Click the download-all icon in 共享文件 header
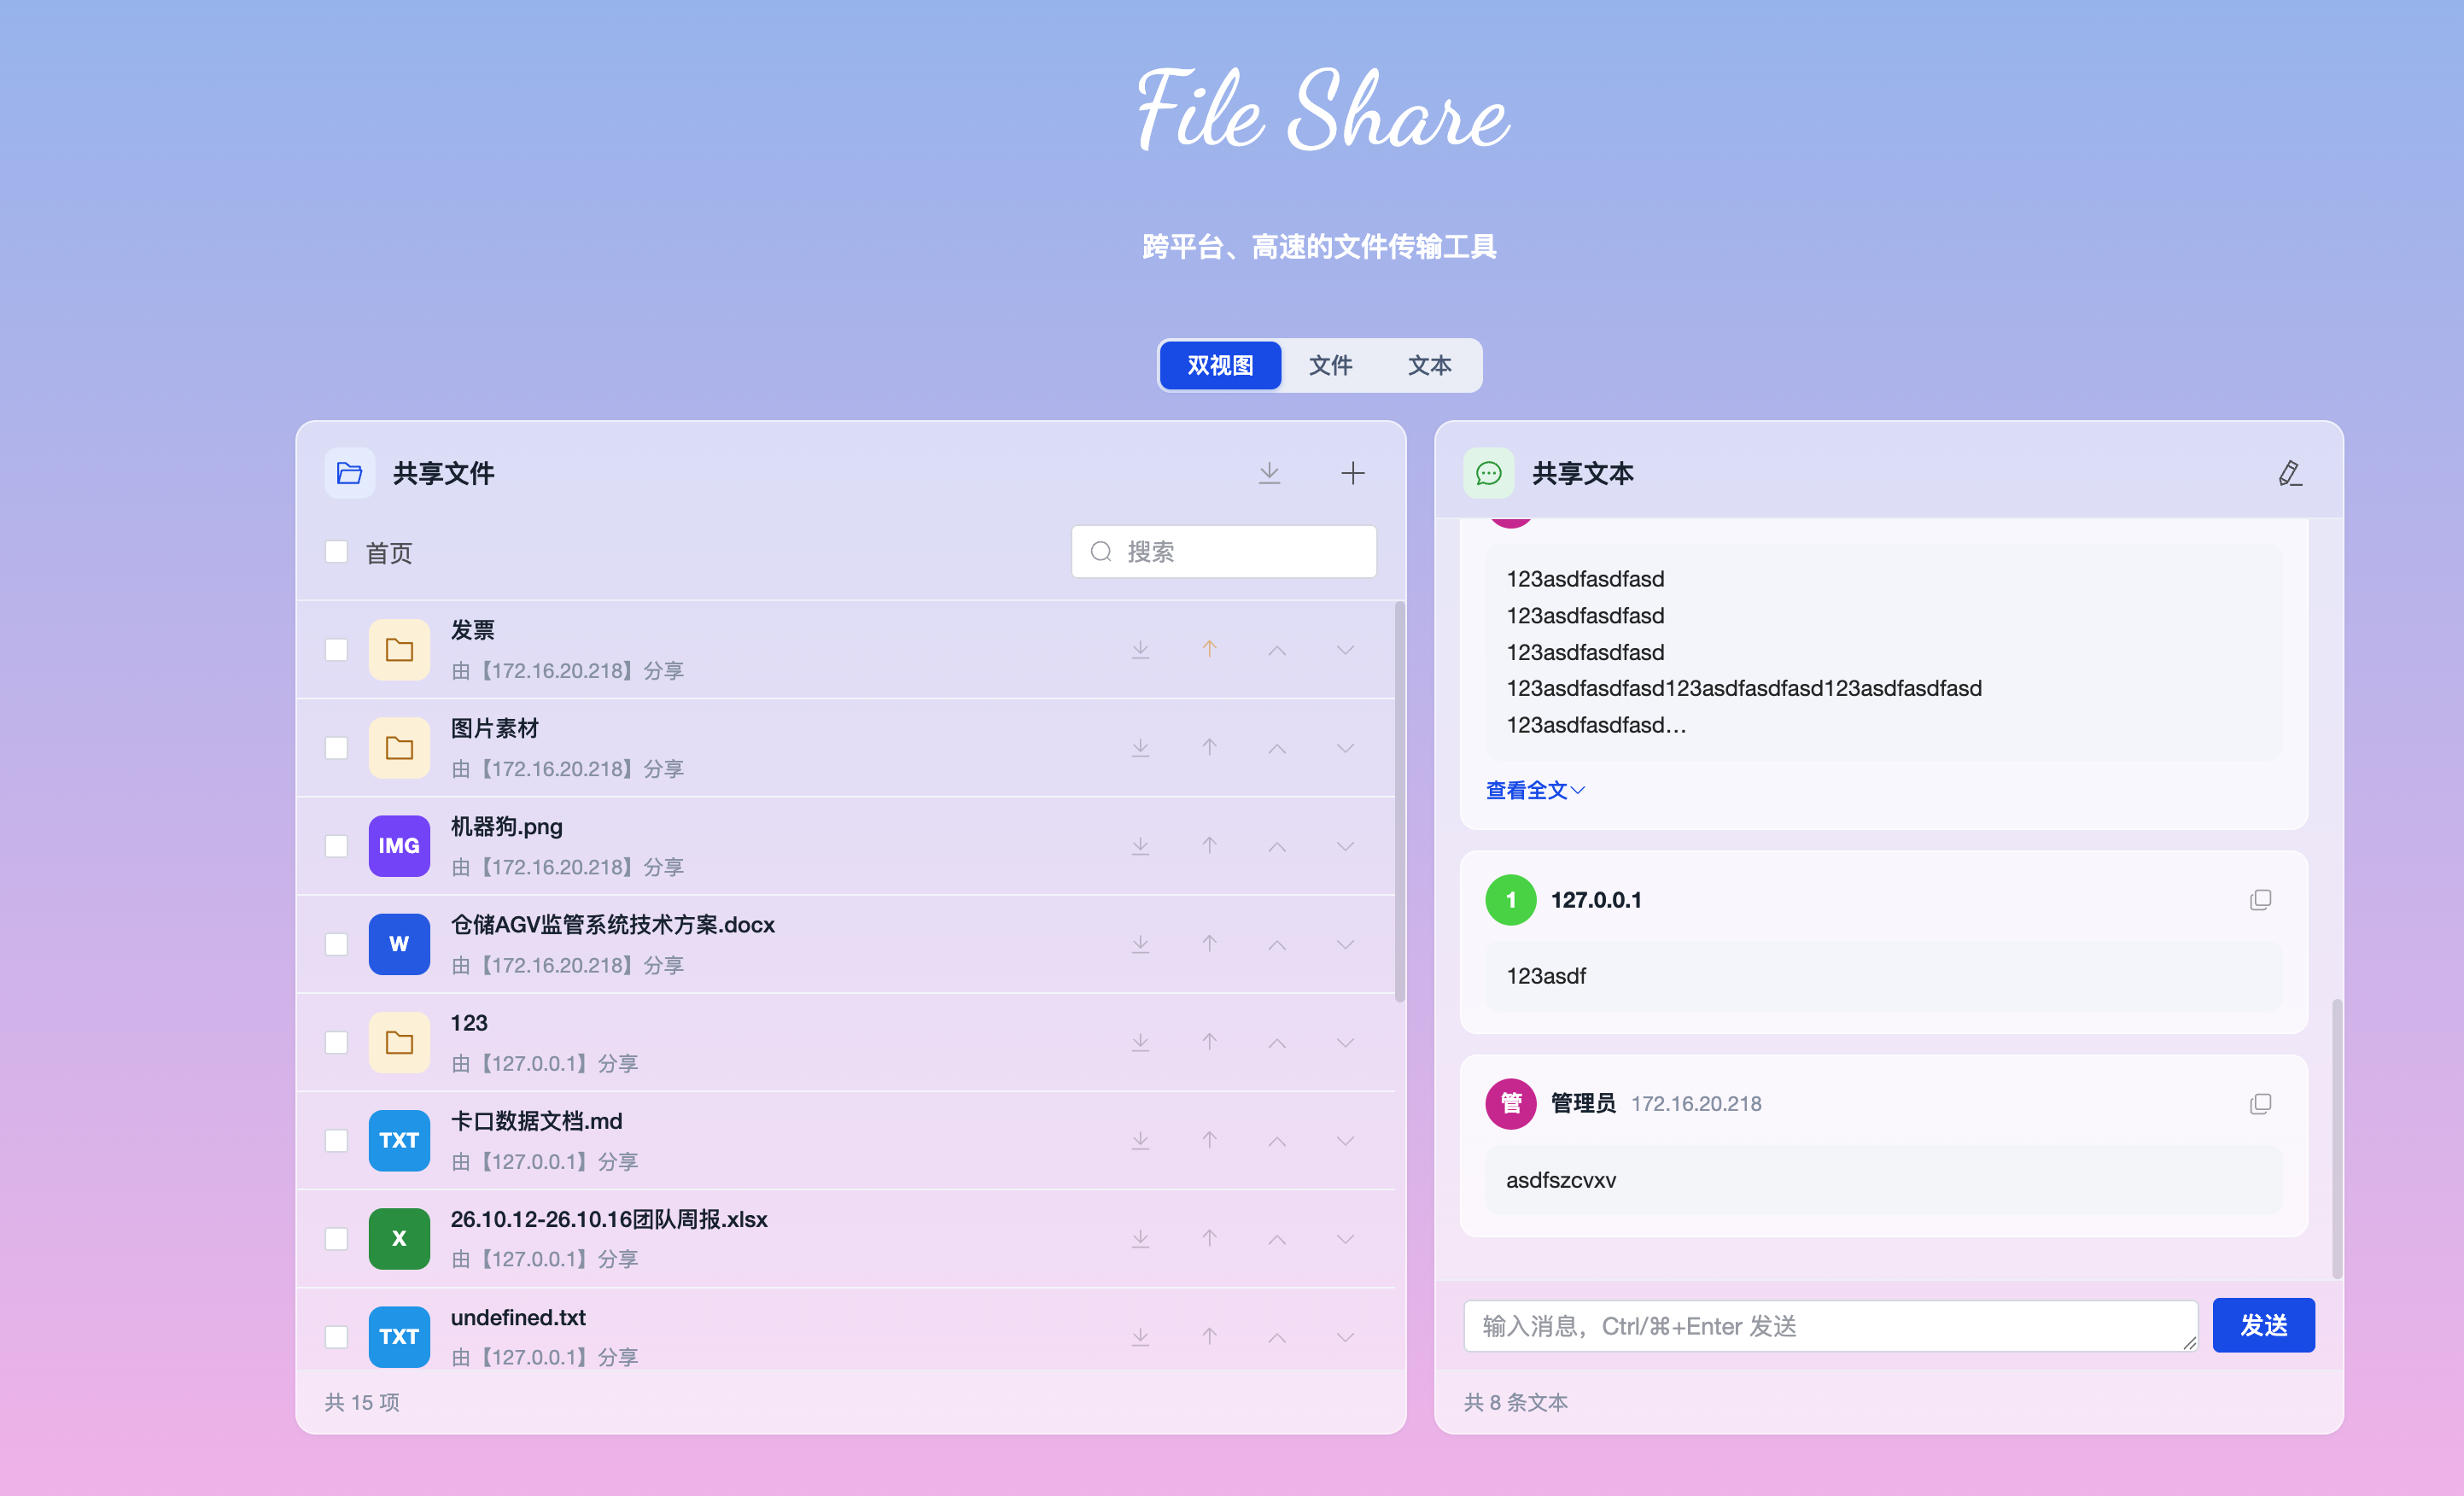2464x1496 pixels. (x=1269, y=473)
